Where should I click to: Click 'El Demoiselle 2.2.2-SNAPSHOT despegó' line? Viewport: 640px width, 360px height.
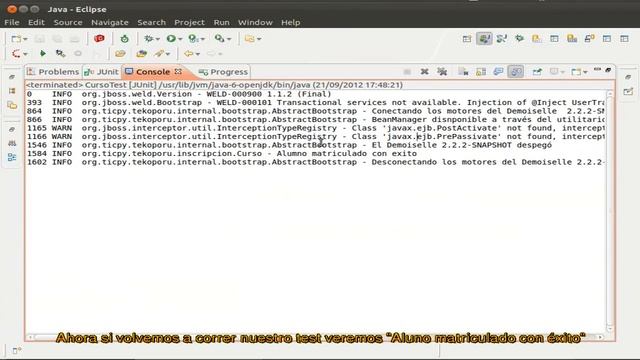[289, 145]
